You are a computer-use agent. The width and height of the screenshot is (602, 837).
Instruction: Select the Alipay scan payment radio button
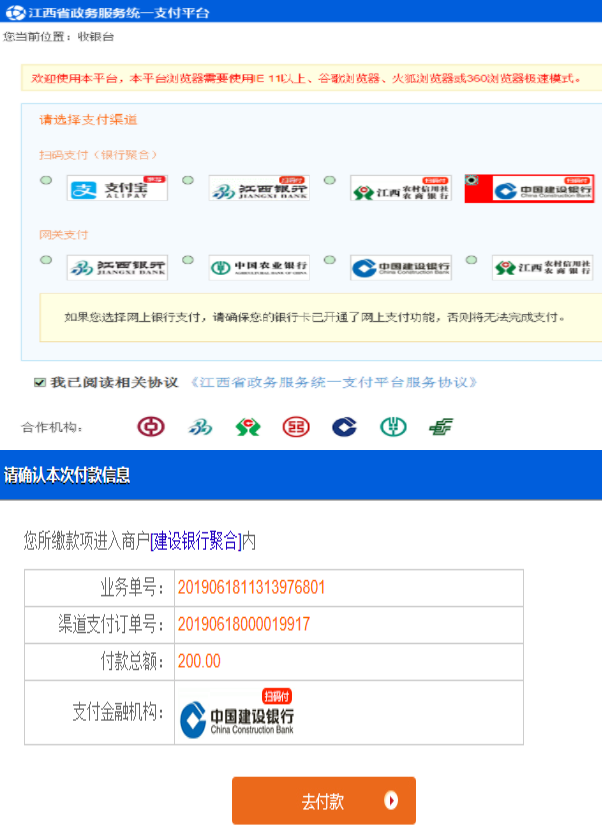point(46,180)
